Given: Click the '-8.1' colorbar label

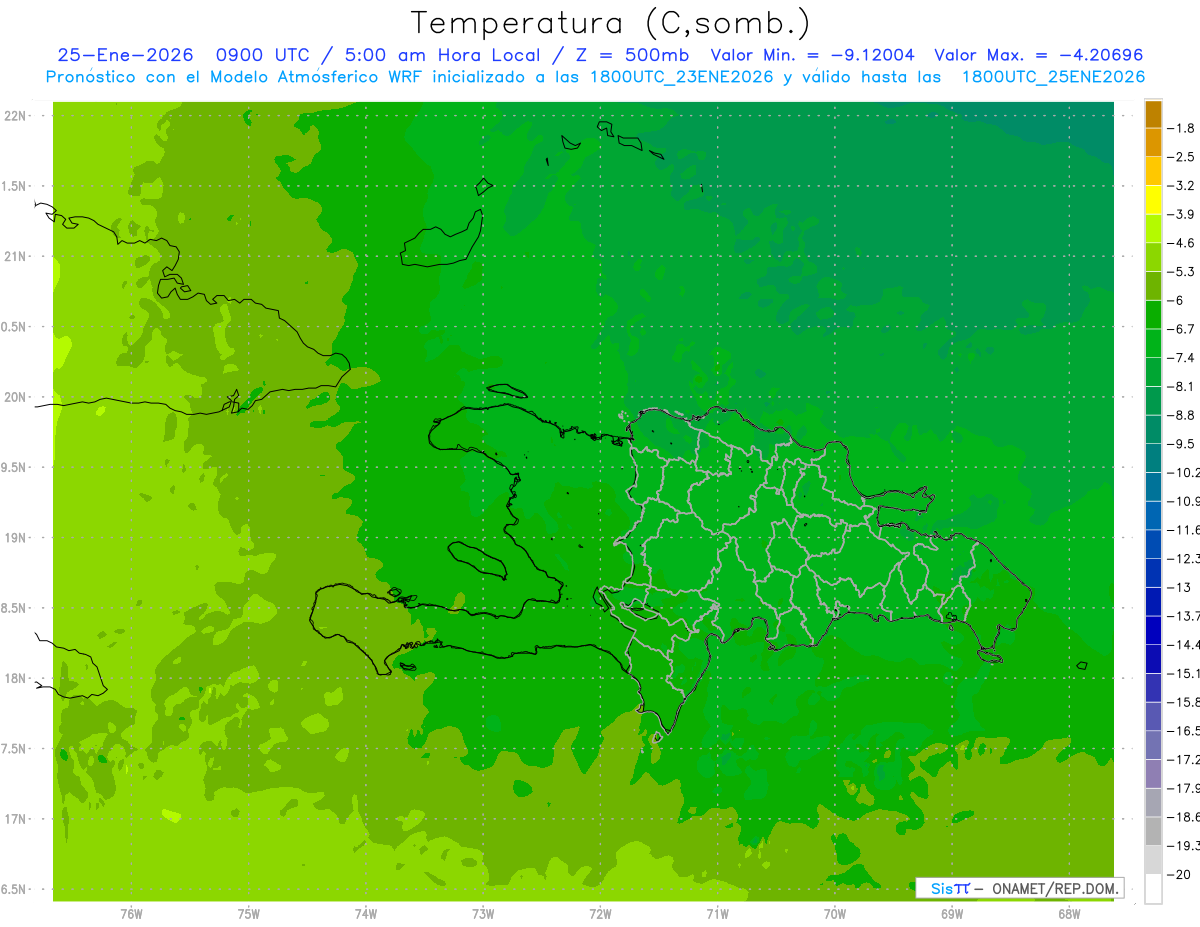Looking at the screenshot, I should [x=1181, y=386].
